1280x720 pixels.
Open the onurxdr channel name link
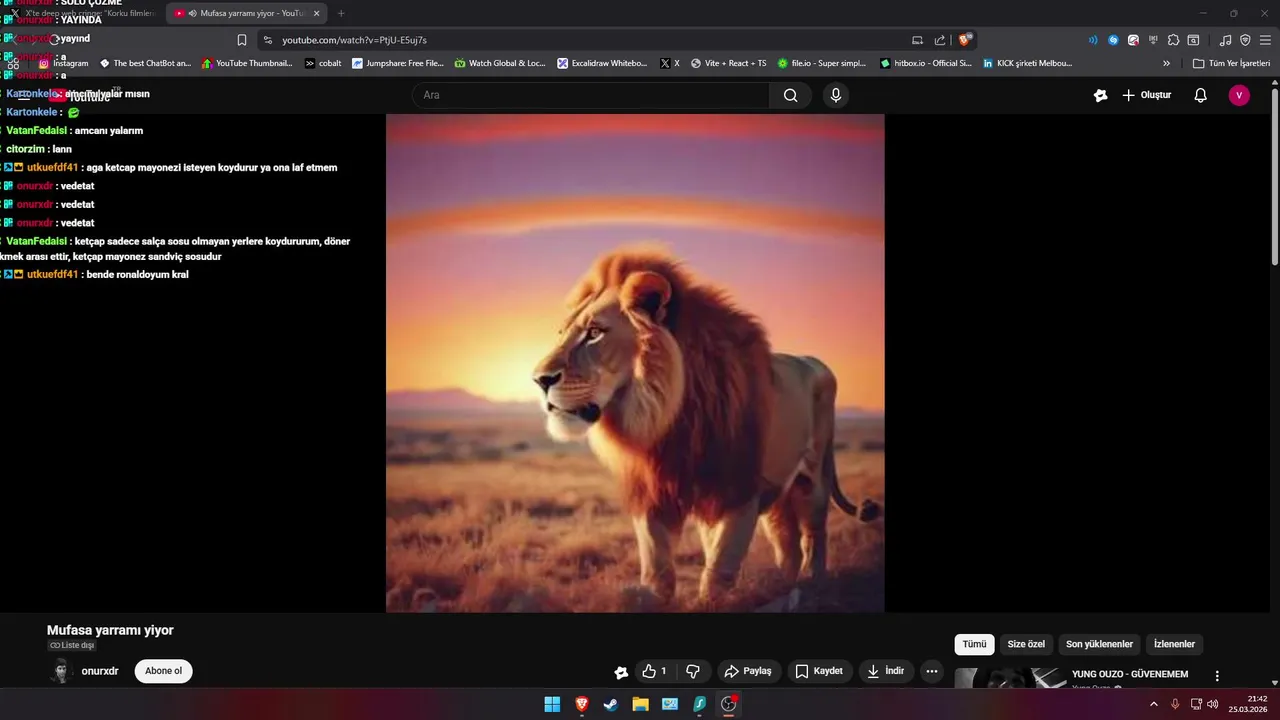click(100, 671)
